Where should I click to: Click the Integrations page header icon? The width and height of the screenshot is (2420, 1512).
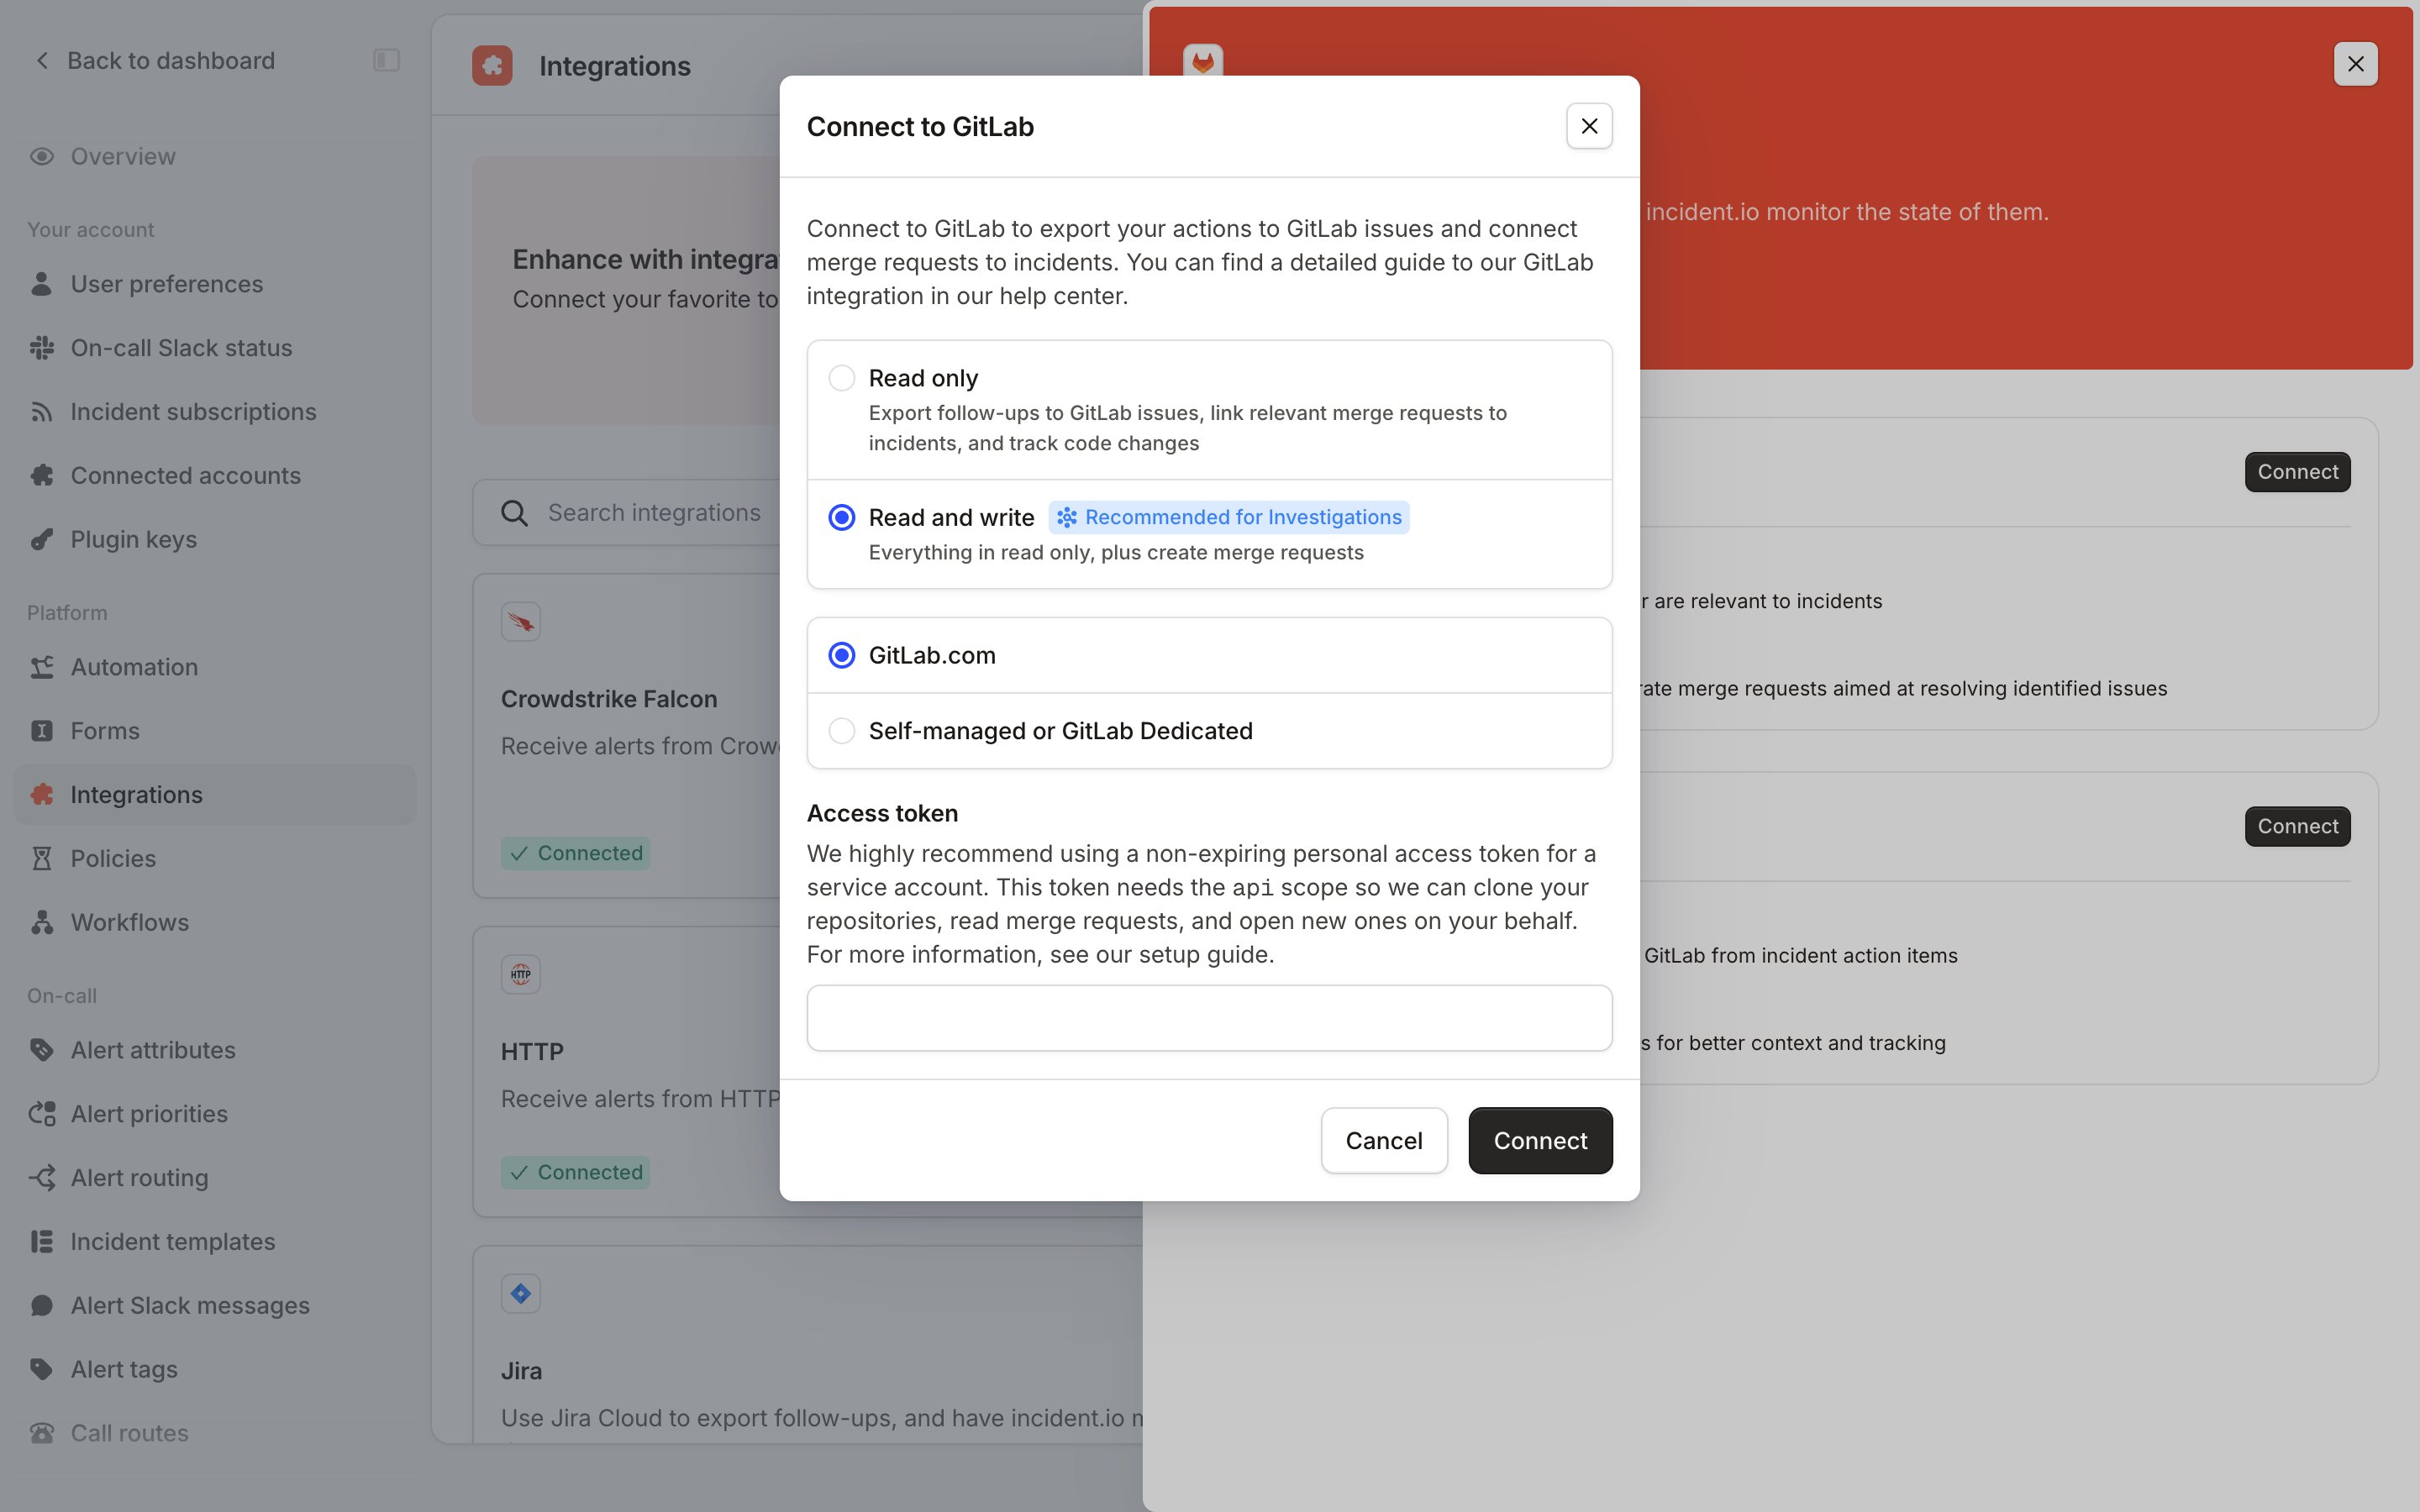[x=493, y=66]
